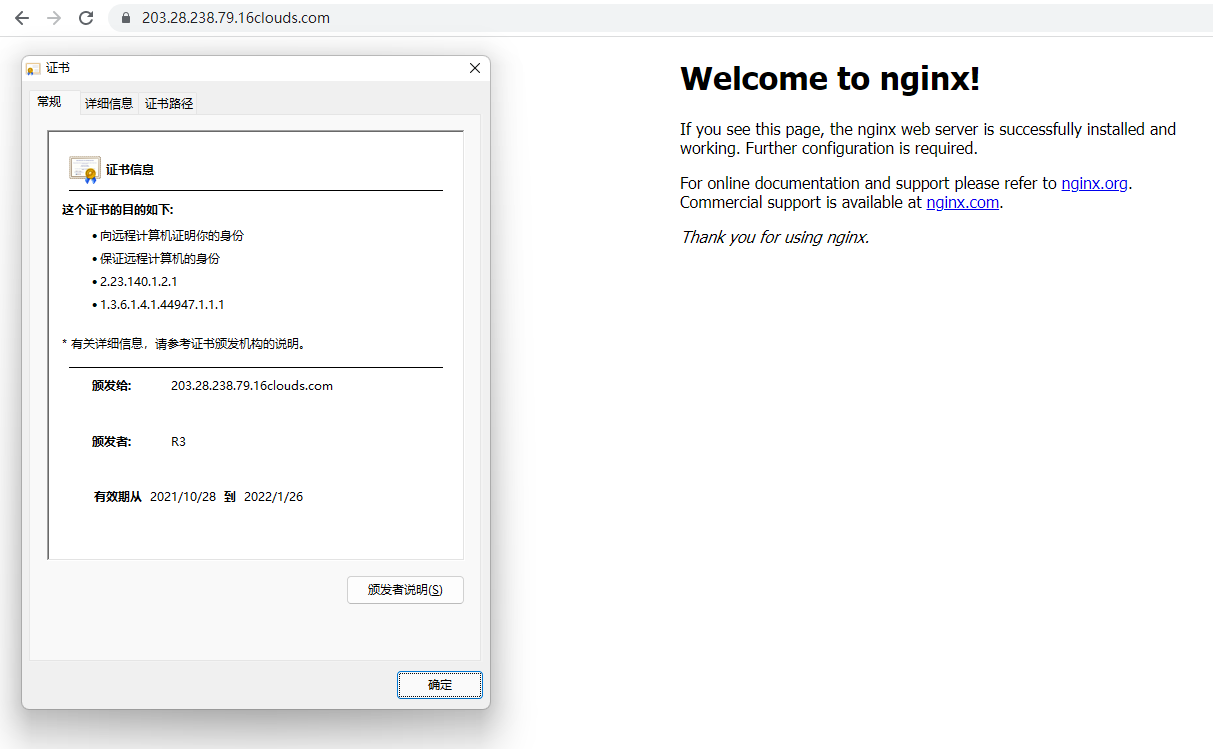The image size is (1213, 749).
Task: Click the certificate dialog title icon
Action: coord(33,69)
